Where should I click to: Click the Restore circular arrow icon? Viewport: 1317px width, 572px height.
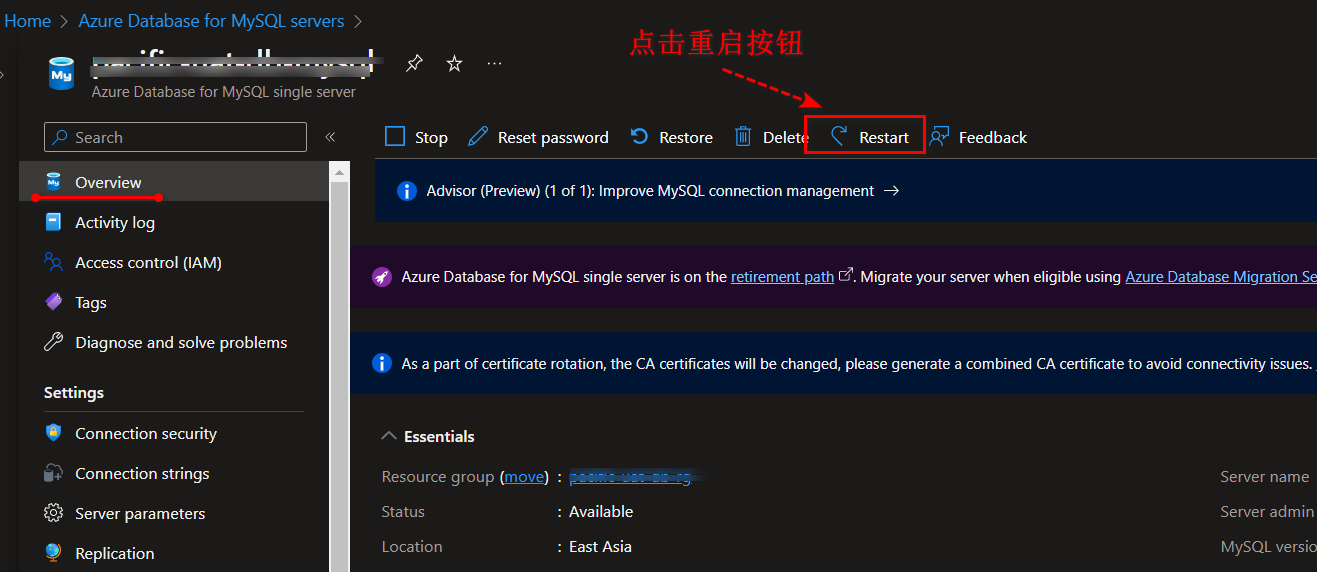point(640,137)
